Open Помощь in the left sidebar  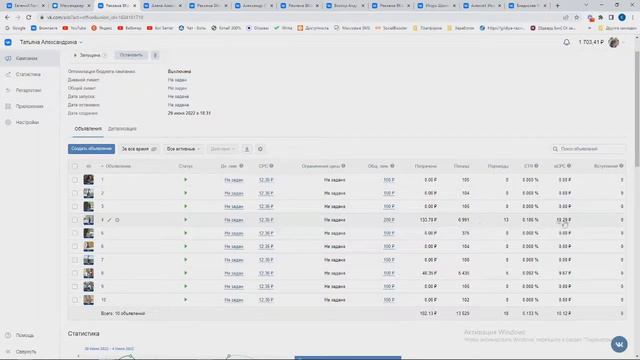pyautogui.click(x=24, y=335)
